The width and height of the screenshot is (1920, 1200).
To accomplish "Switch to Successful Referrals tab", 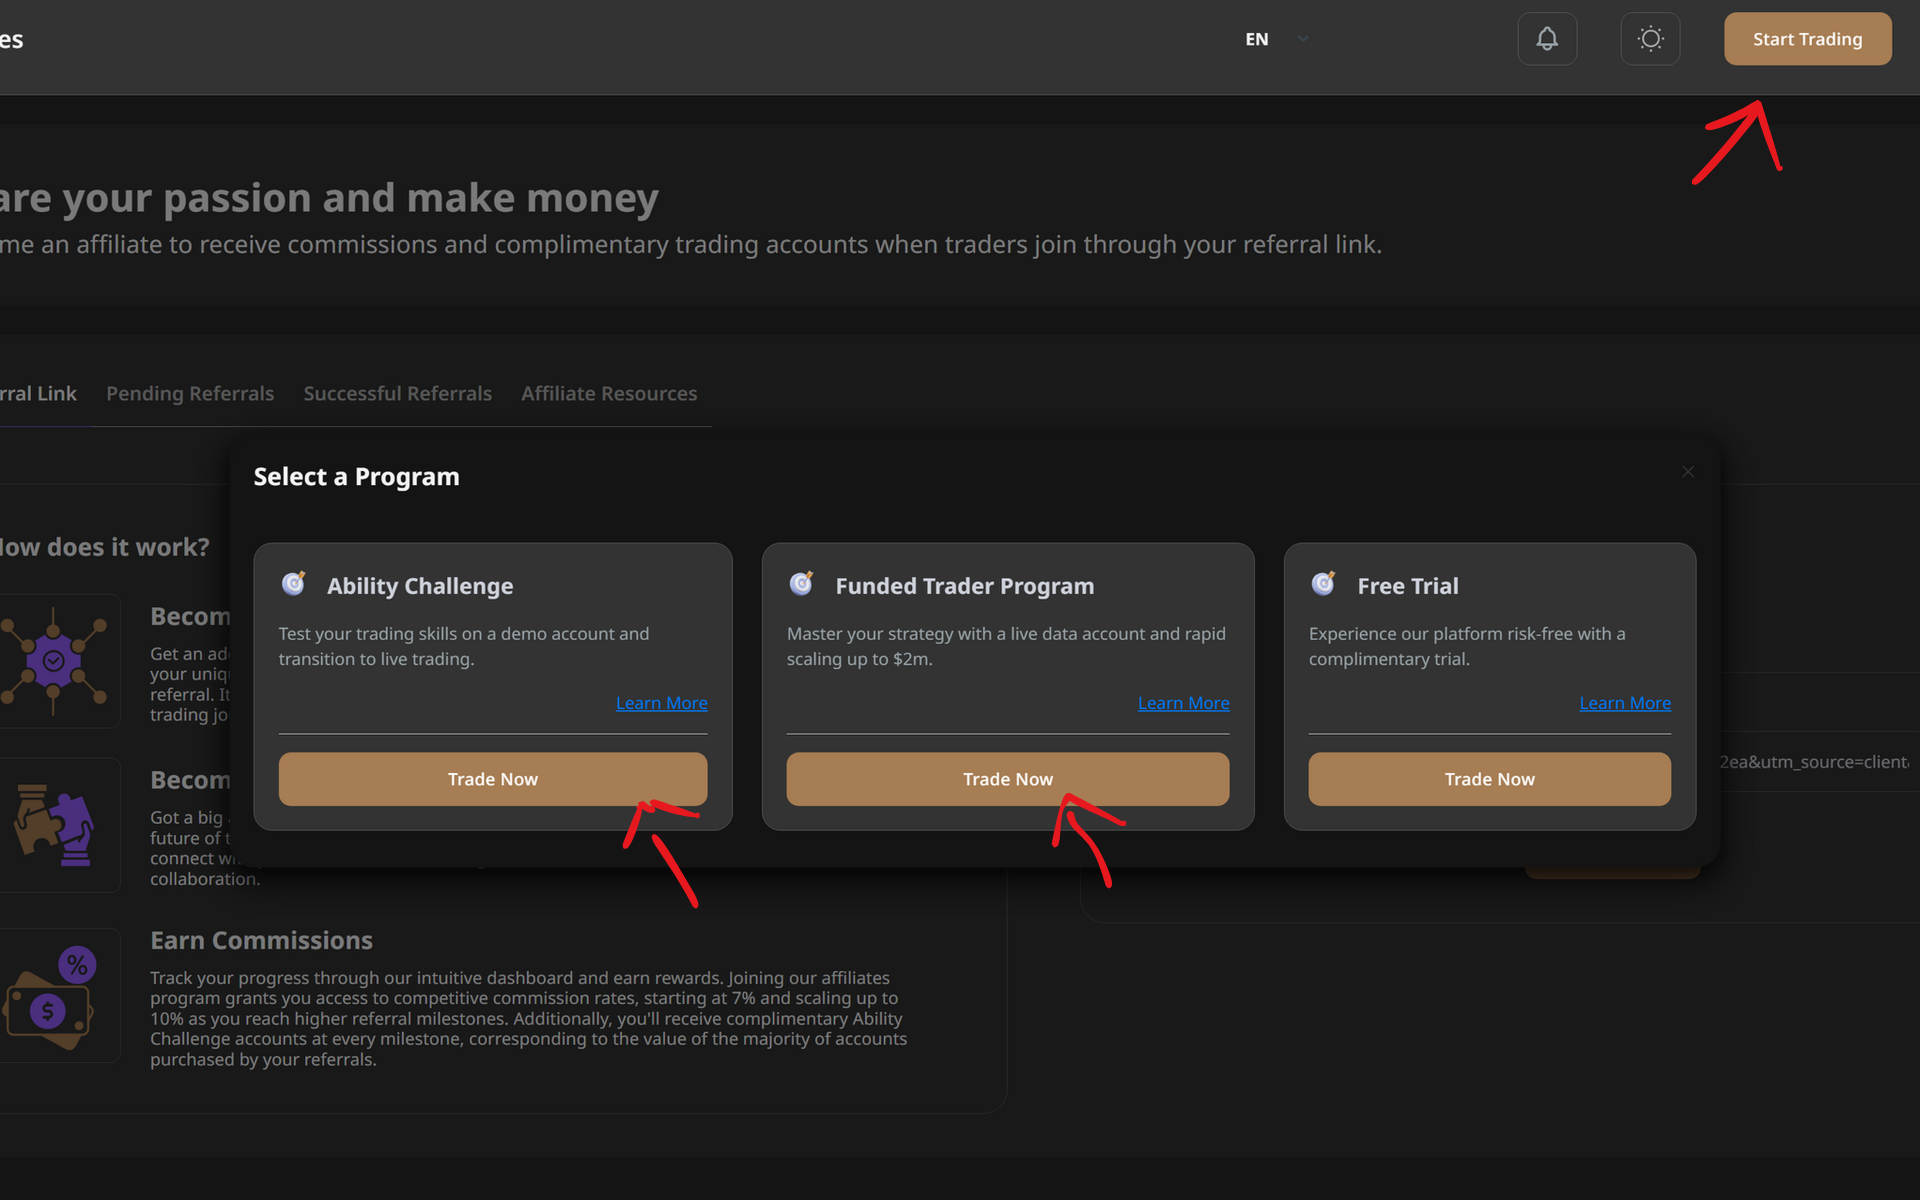I will [x=397, y=394].
